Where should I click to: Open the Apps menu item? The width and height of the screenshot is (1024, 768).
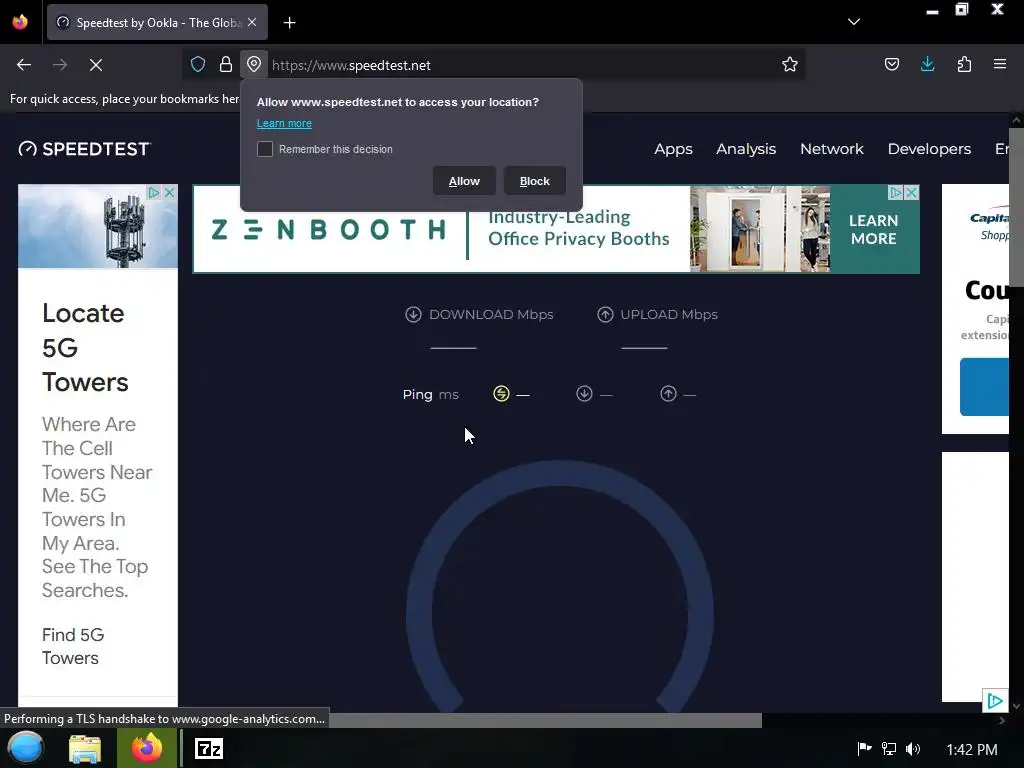coord(673,149)
